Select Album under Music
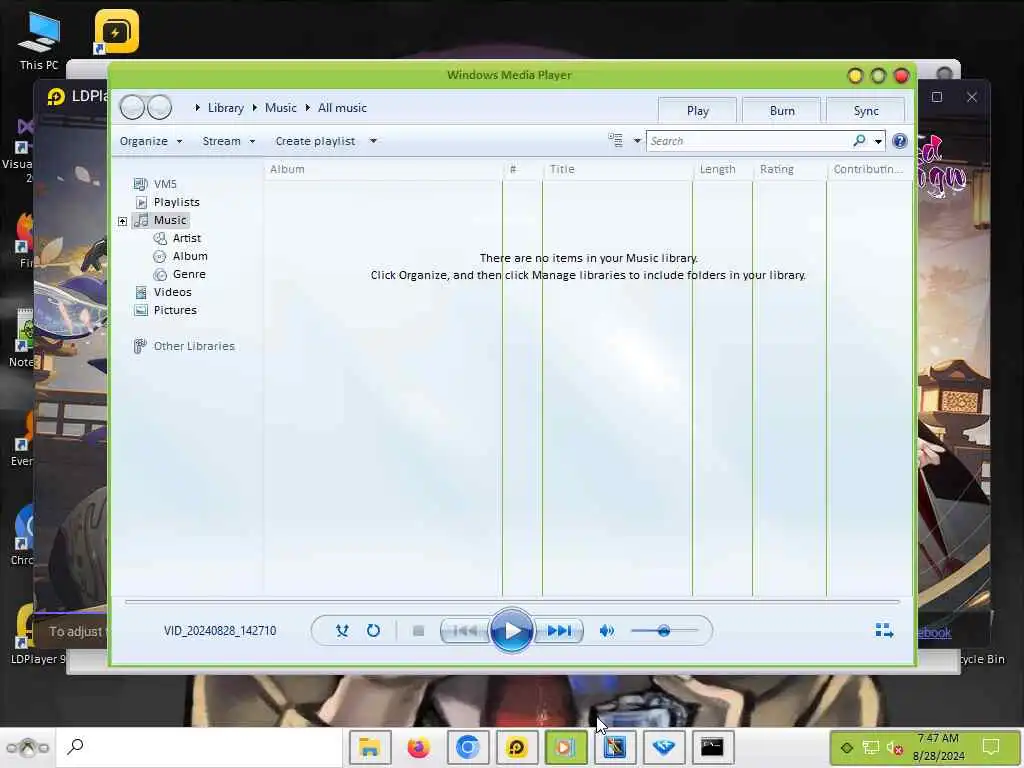This screenshot has width=1024, height=768. pyautogui.click(x=190, y=256)
